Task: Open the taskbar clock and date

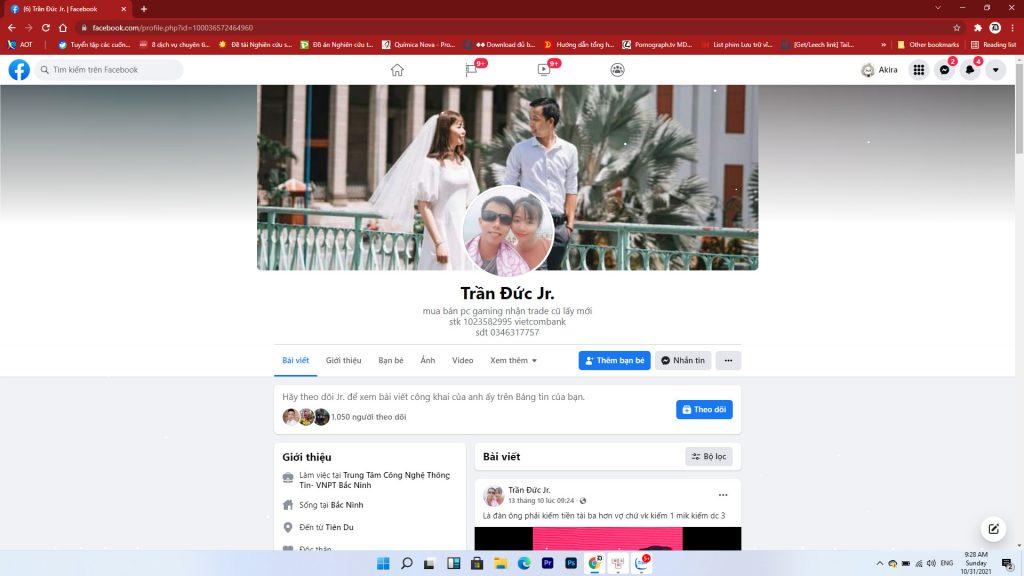Action: tap(976, 563)
